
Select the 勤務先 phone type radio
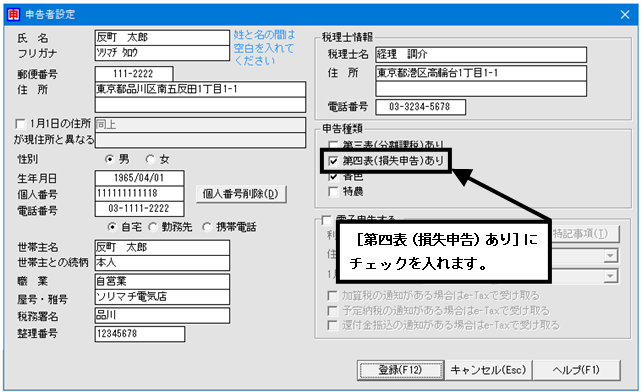(153, 227)
